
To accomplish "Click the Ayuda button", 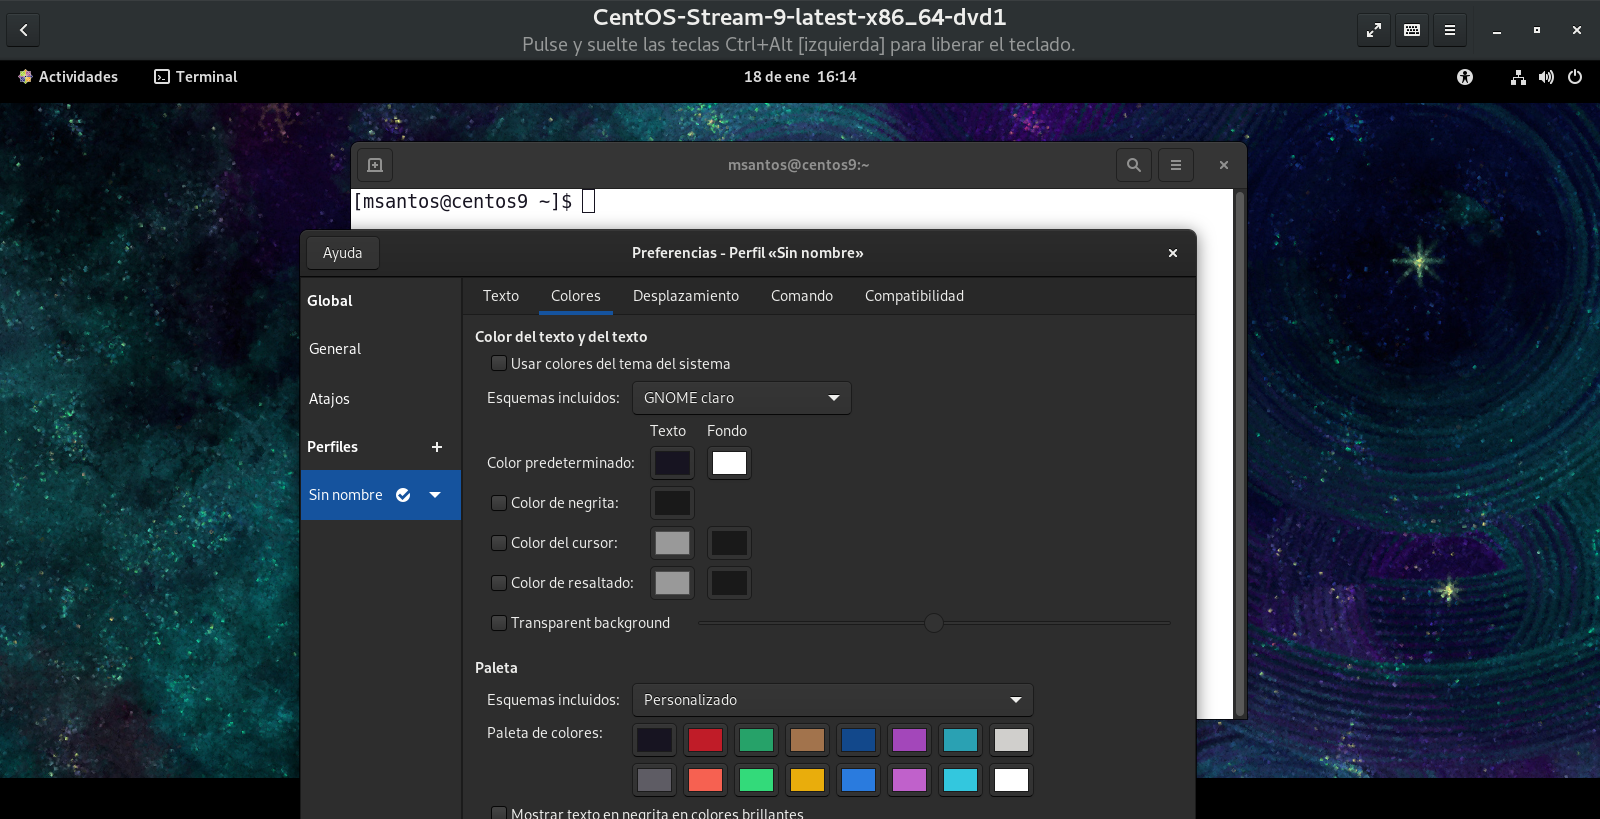I will click(x=342, y=253).
